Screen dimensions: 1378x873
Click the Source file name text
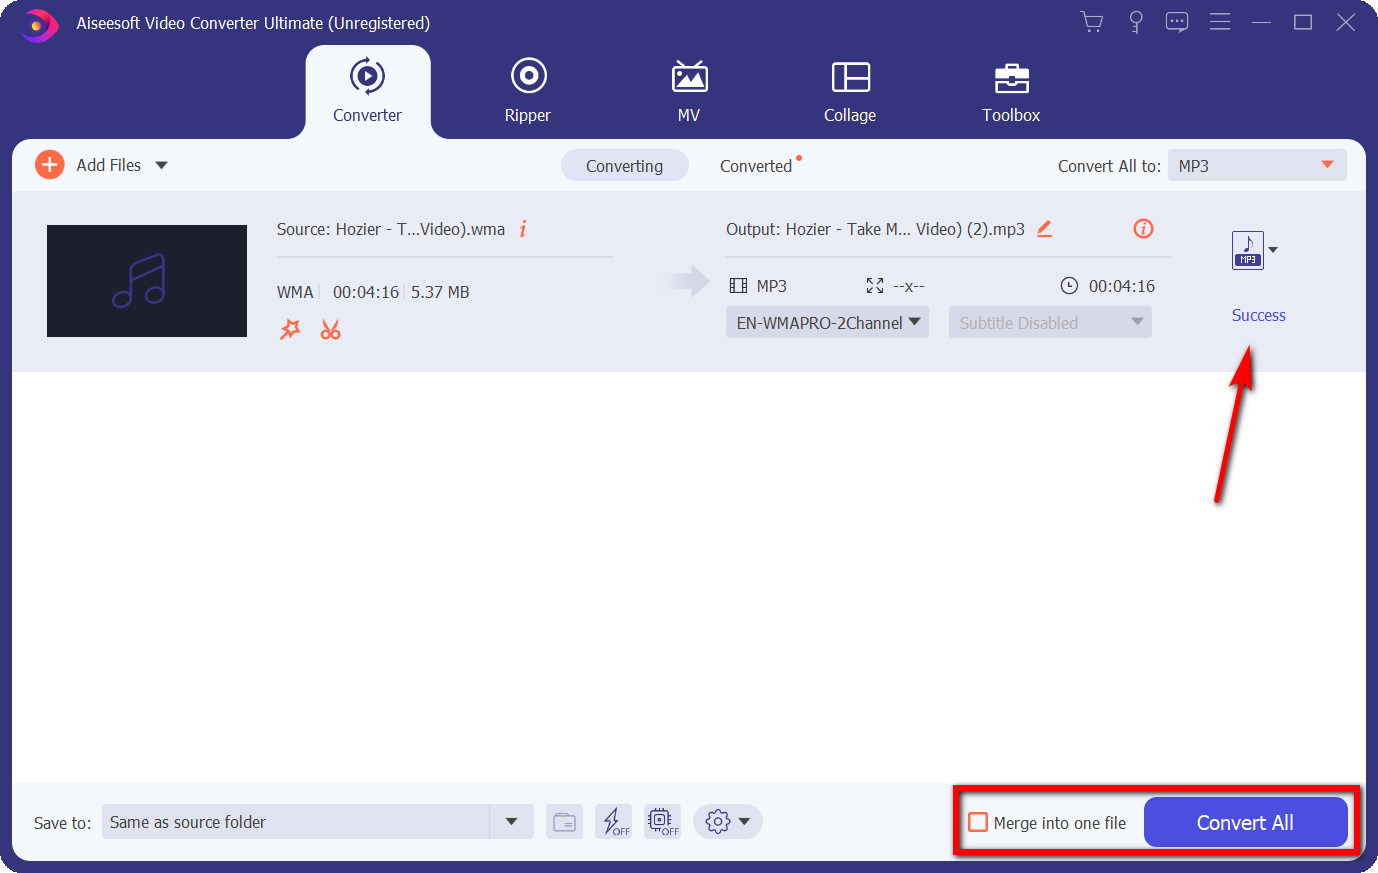[391, 229]
